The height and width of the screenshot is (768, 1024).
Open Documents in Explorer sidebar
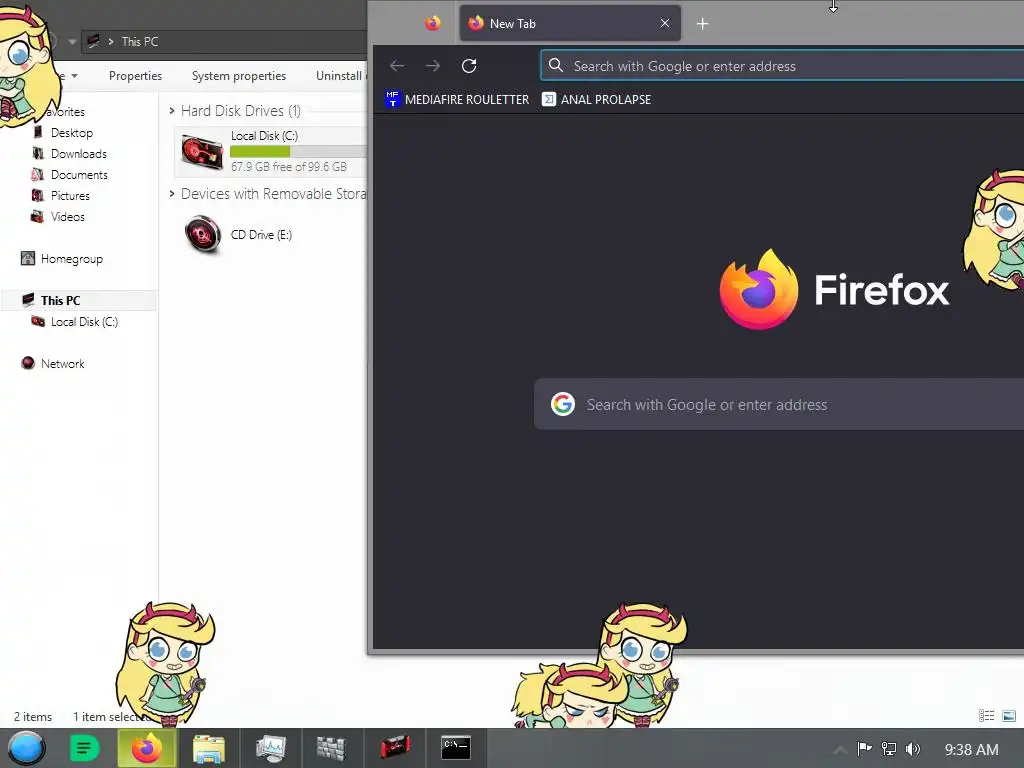78,174
